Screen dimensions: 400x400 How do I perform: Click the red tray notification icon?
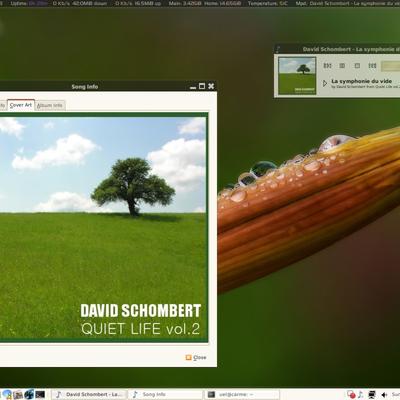tap(351, 395)
